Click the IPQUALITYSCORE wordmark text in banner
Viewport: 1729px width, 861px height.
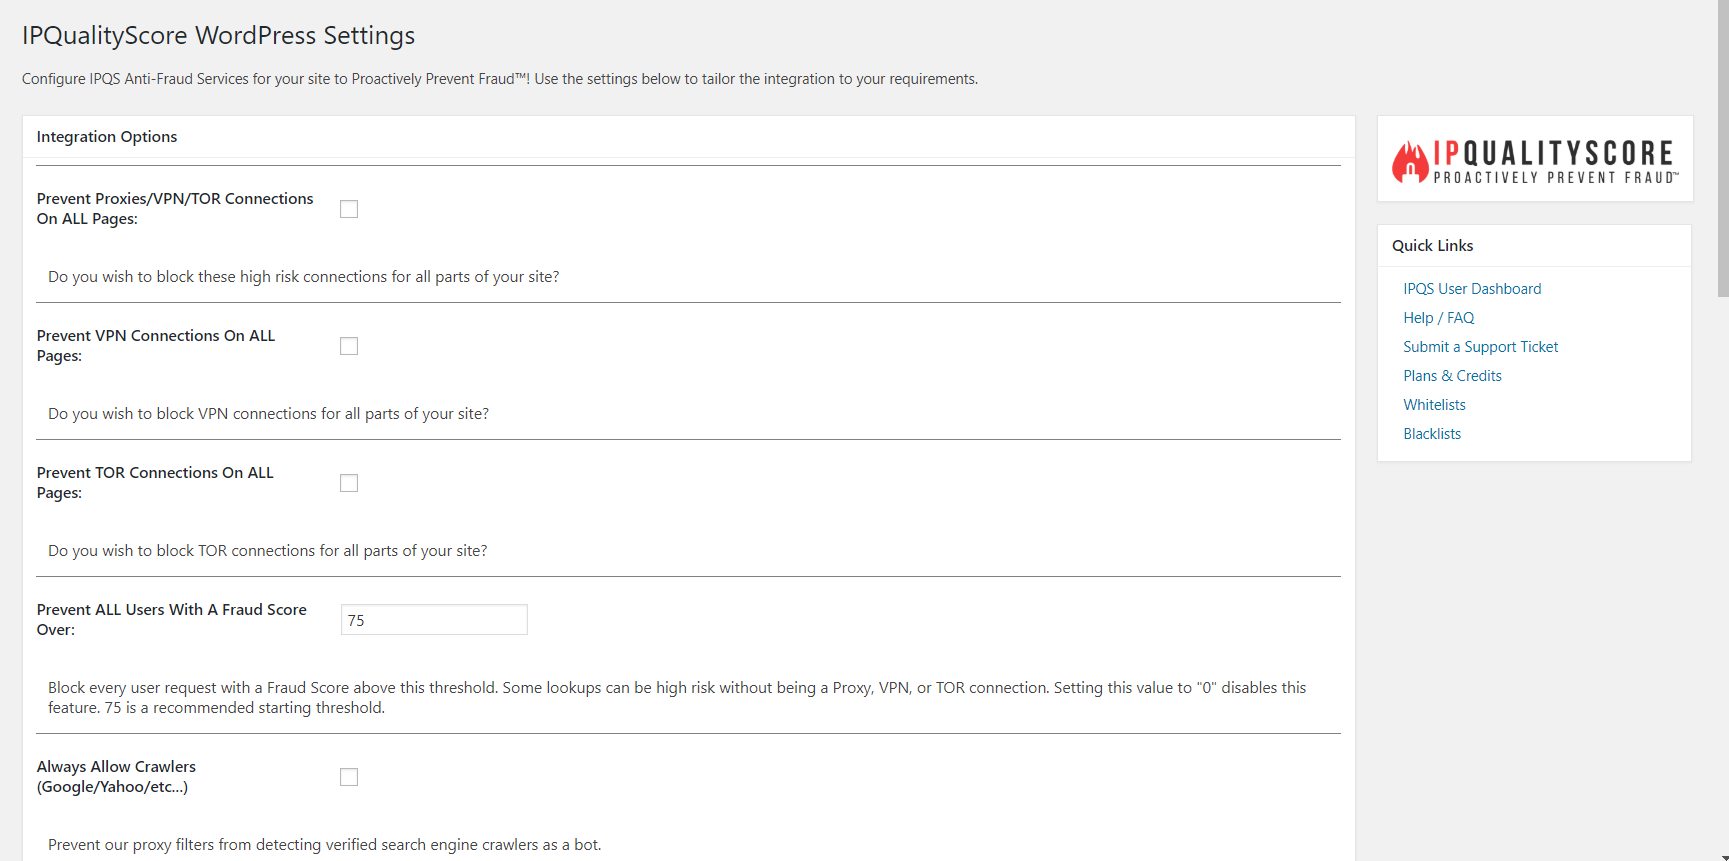coord(1553,153)
